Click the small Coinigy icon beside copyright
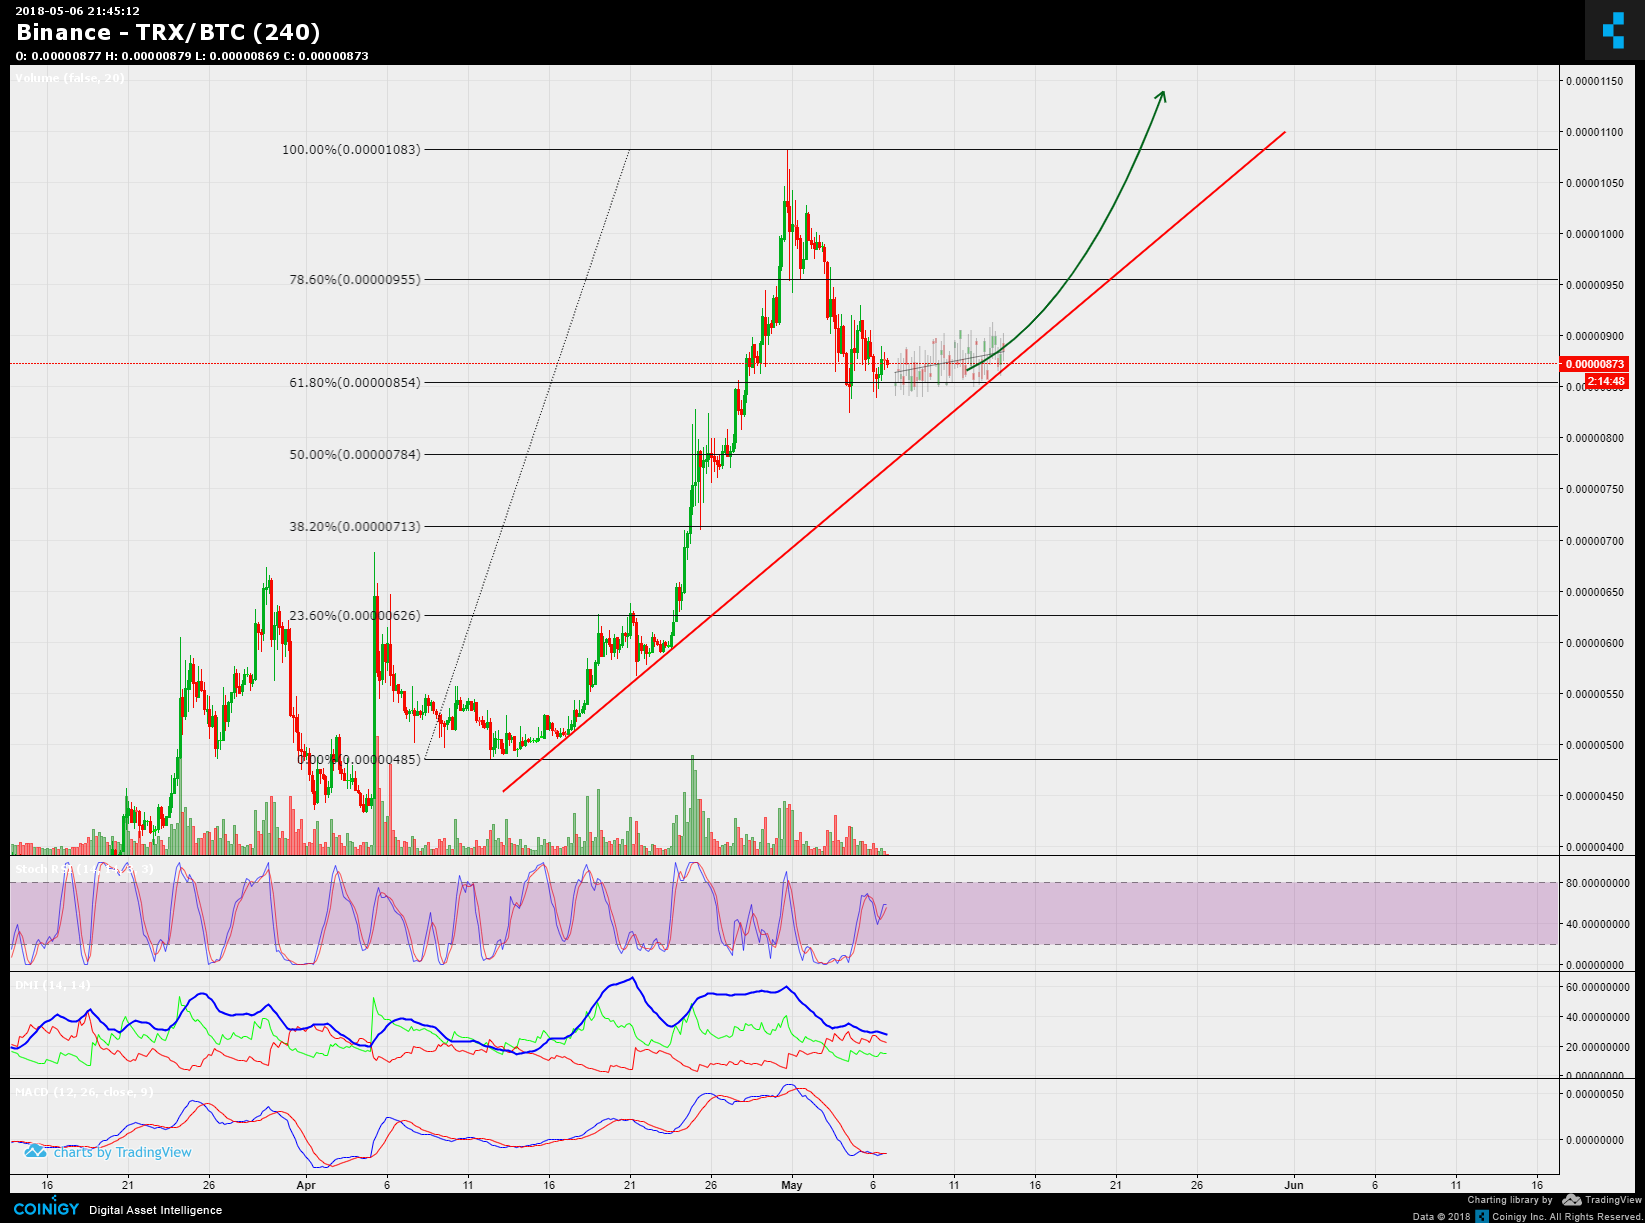The height and width of the screenshot is (1223, 1645). [1482, 1216]
